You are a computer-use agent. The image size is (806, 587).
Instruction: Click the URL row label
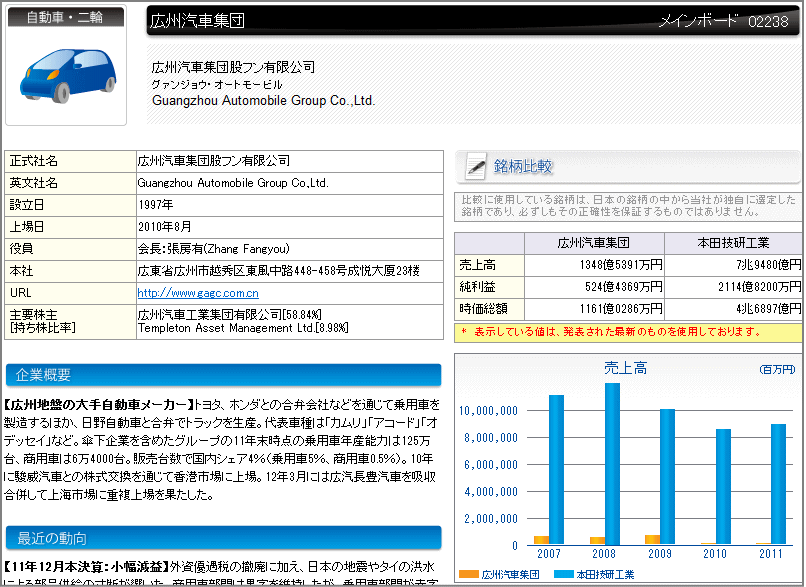click(21, 293)
